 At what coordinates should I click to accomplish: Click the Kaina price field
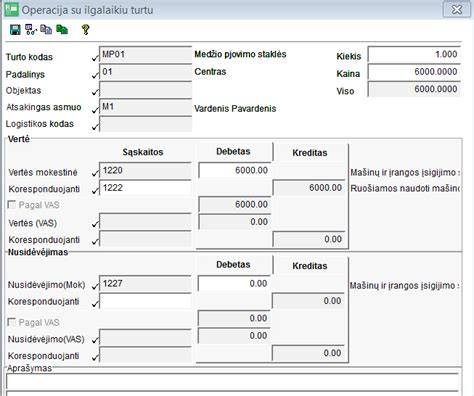[414, 72]
